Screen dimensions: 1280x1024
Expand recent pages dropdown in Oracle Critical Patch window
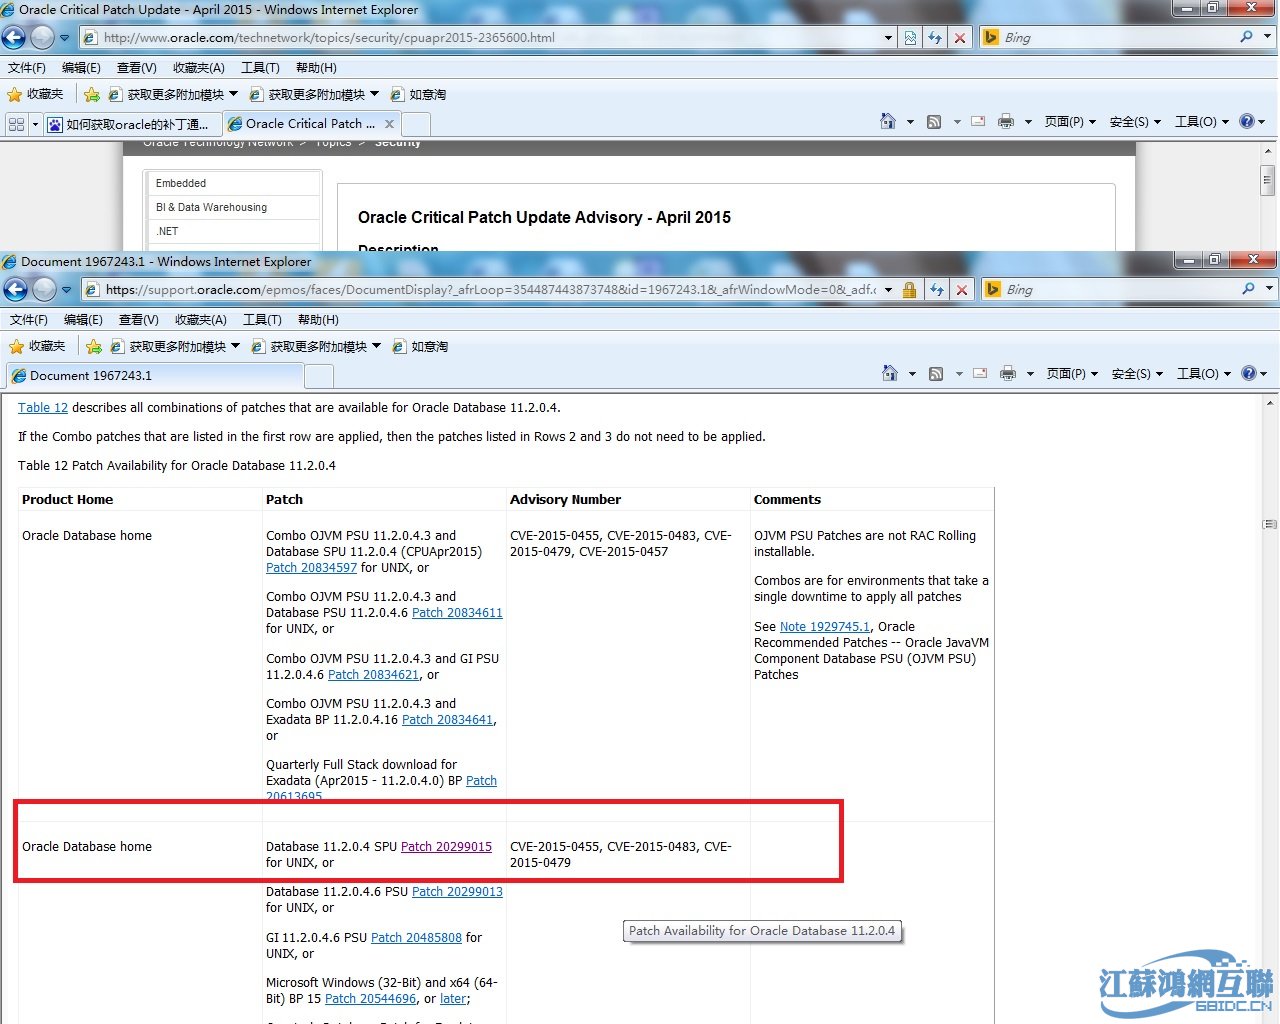pos(64,38)
